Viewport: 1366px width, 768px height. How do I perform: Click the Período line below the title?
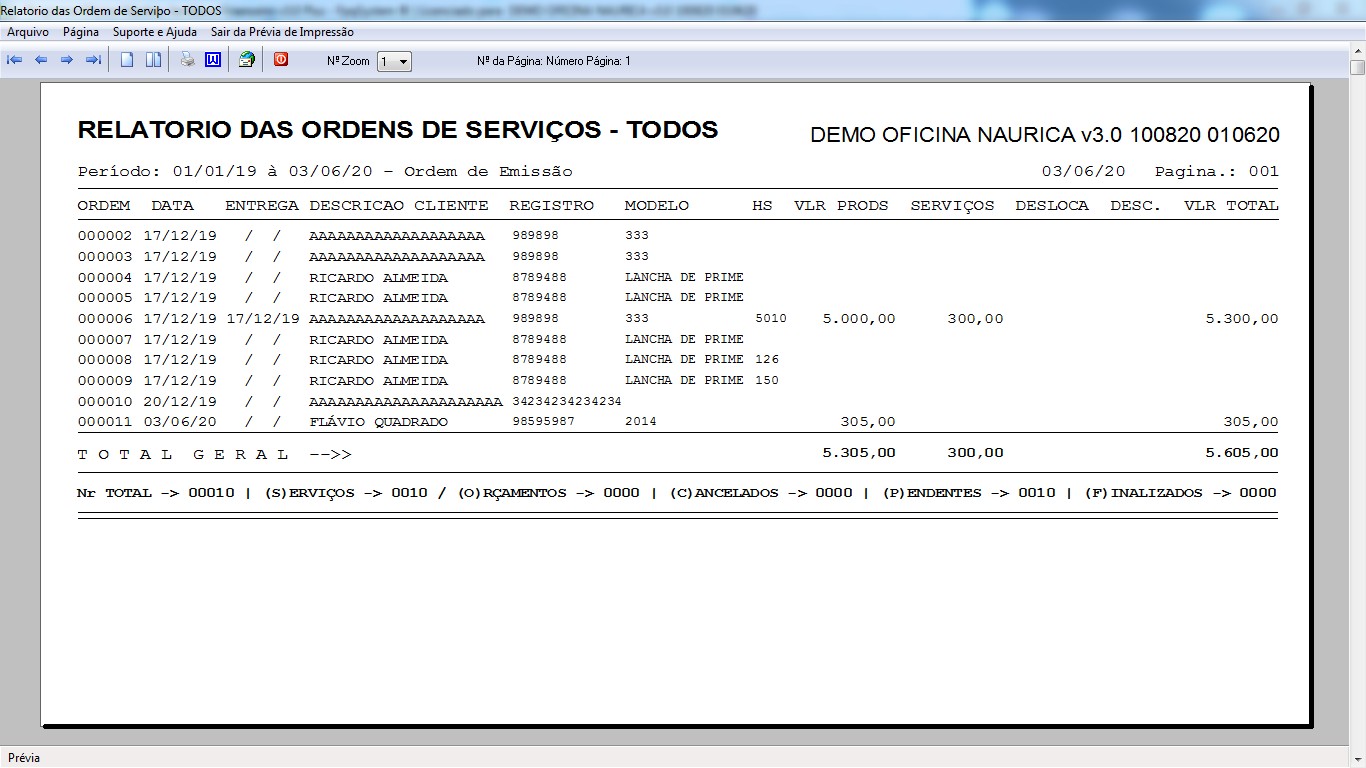(325, 171)
